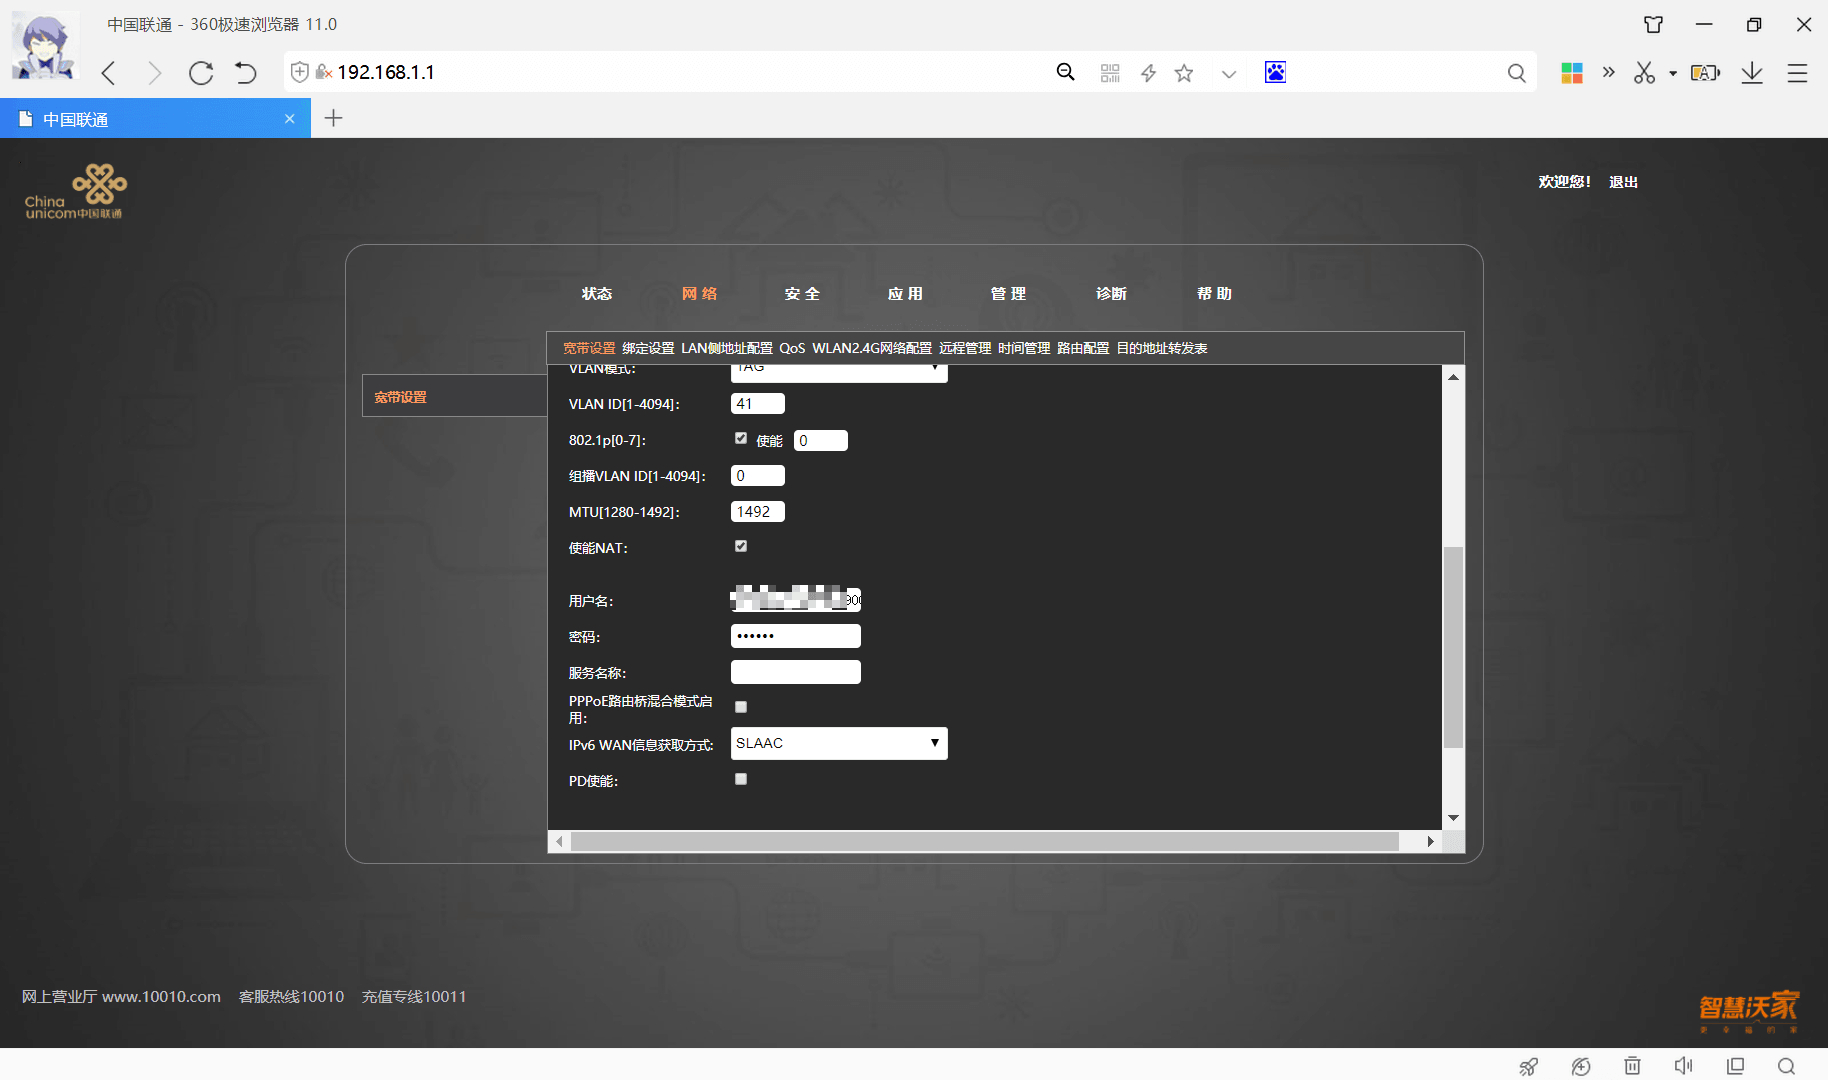The image size is (1828, 1080).
Task: Open the browser hamburger menu
Action: tap(1798, 73)
